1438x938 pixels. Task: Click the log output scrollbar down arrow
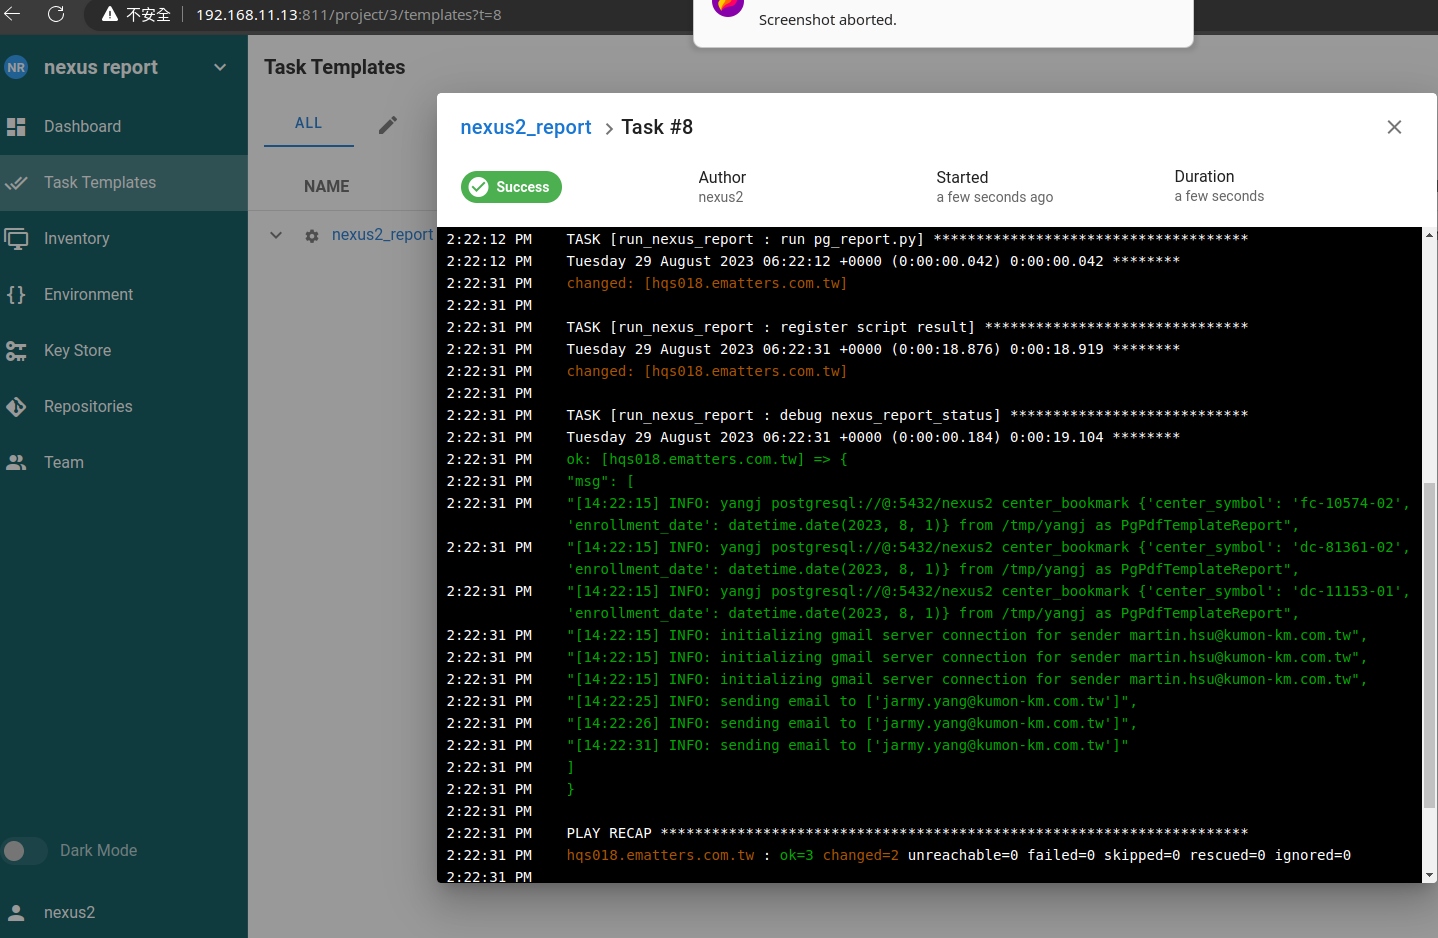(x=1429, y=875)
